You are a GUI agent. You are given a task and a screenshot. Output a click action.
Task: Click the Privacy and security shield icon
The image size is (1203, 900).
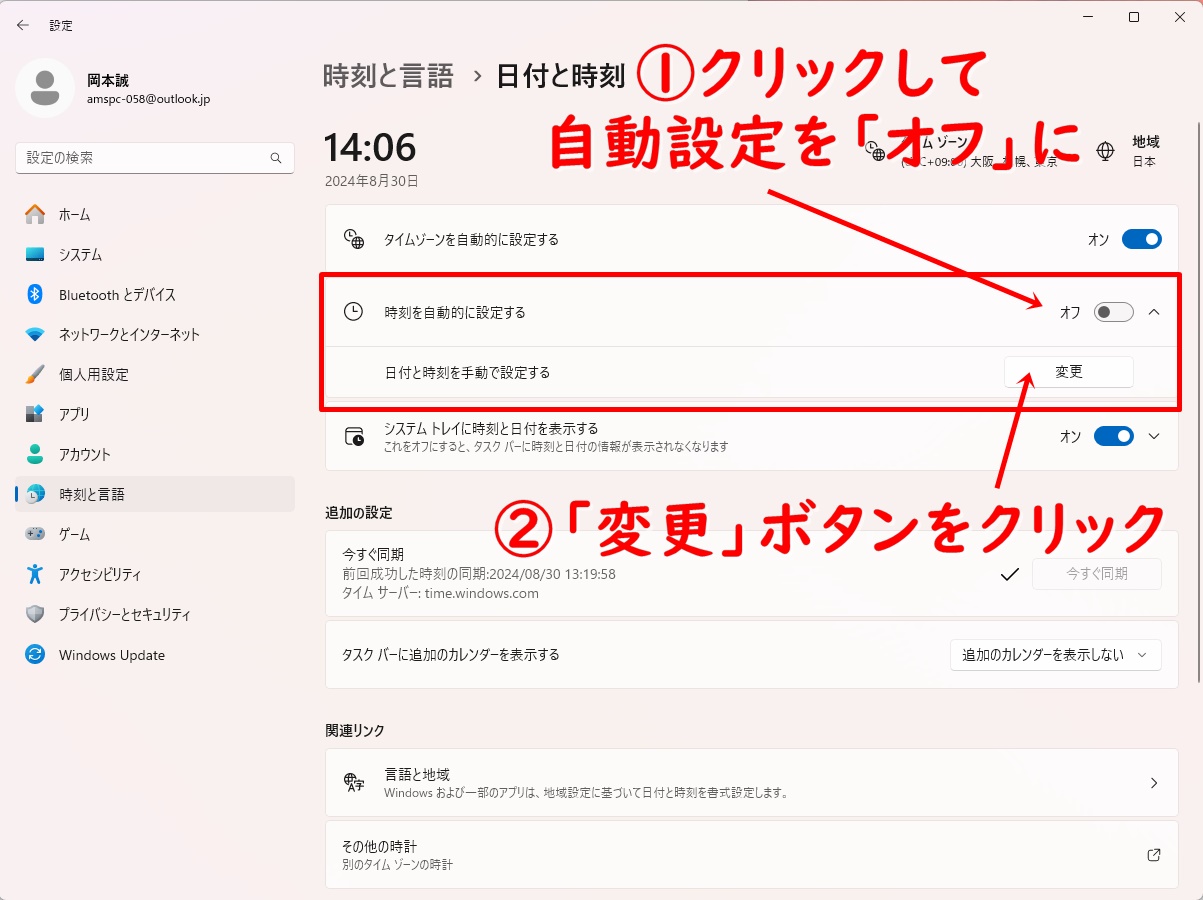click(35, 614)
